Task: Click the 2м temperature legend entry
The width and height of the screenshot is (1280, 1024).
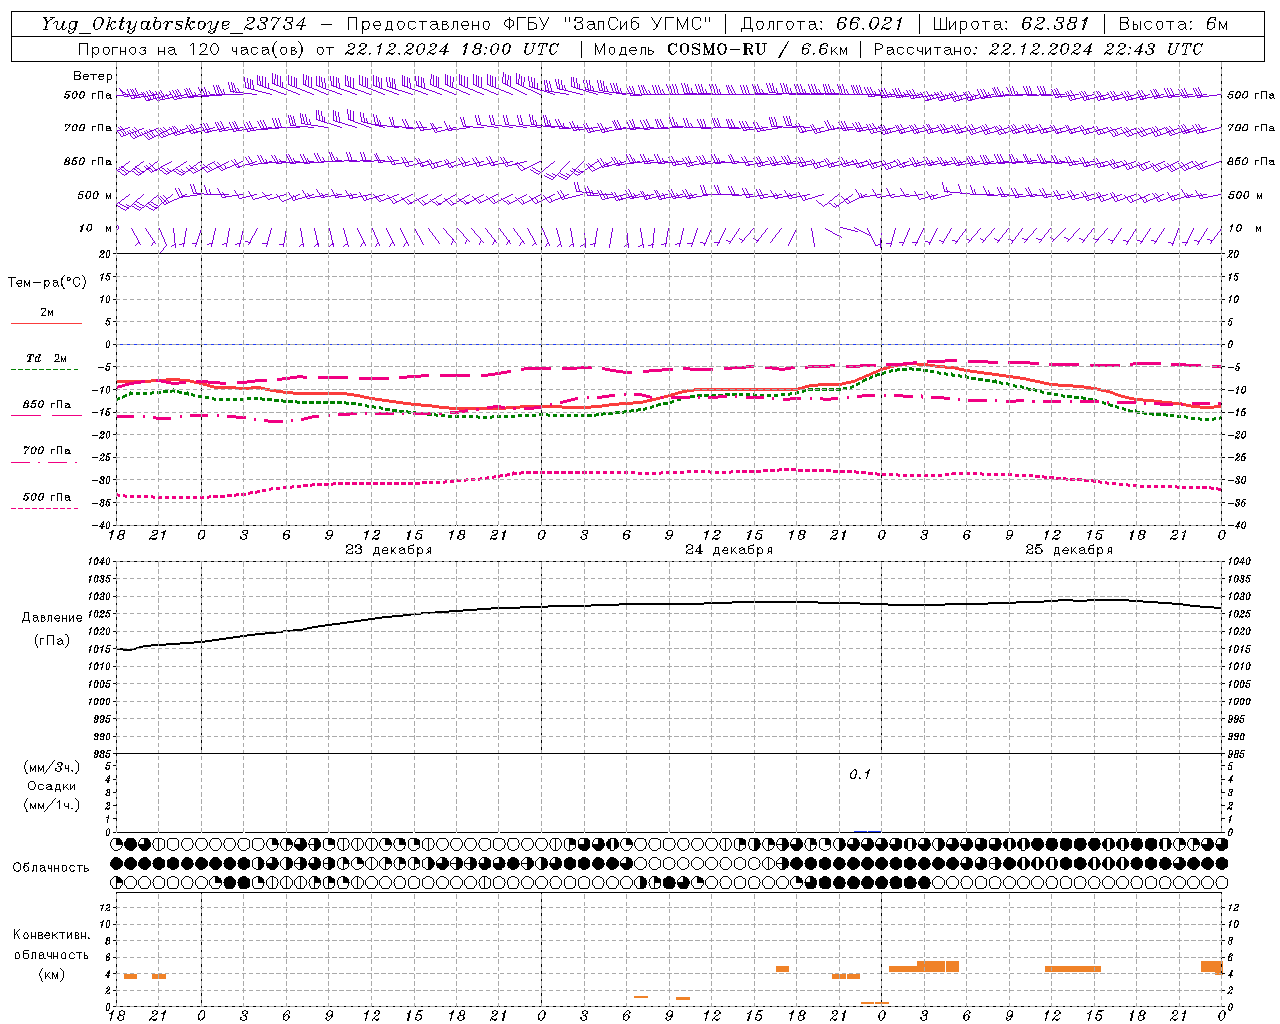Action: click(47, 312)
